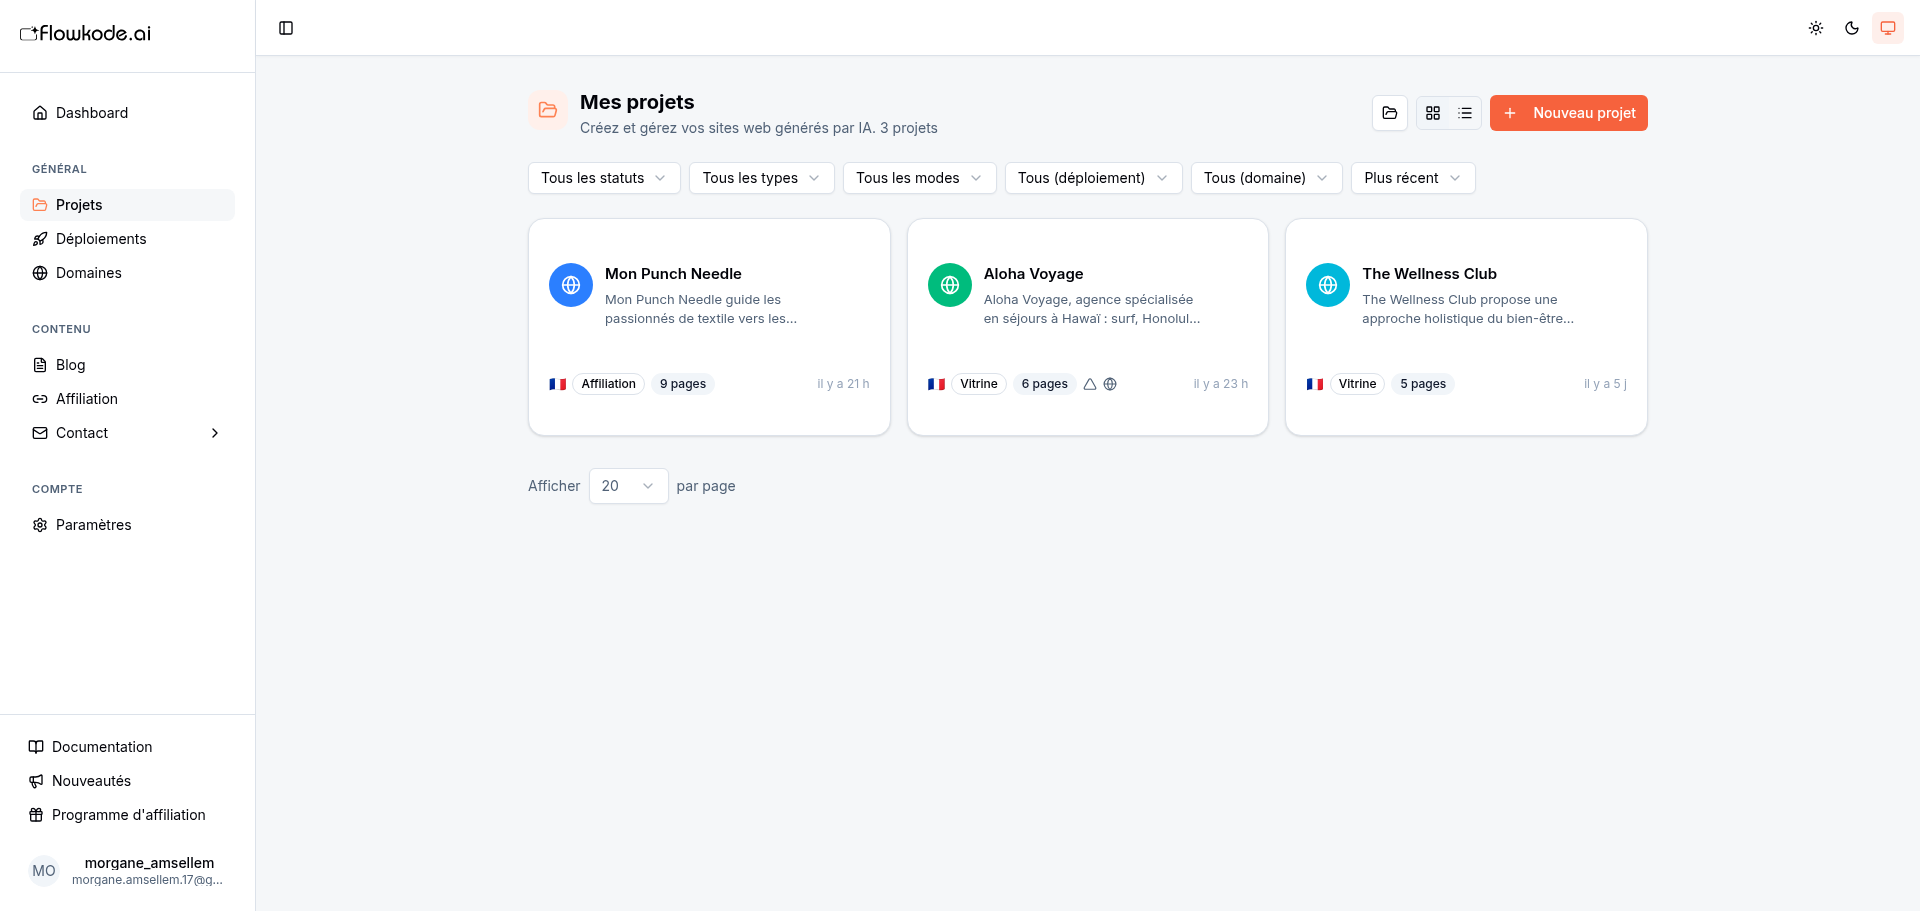Switch to list view layout
Screen dimensions: 1920x911
[x=1465, y=113]
